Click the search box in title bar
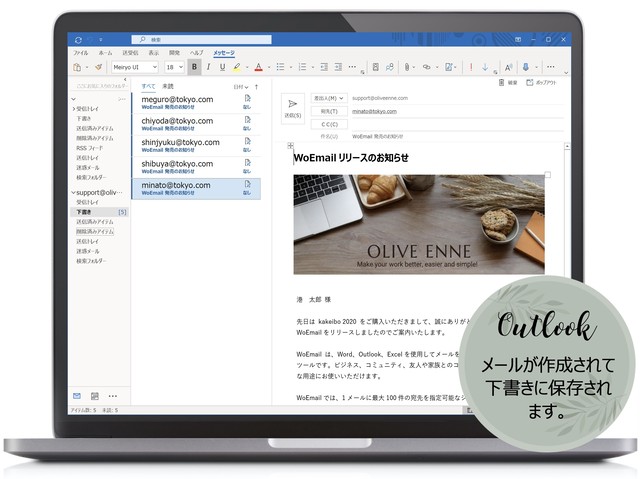This screenshot has width=640, height=479. click(202, 40)
